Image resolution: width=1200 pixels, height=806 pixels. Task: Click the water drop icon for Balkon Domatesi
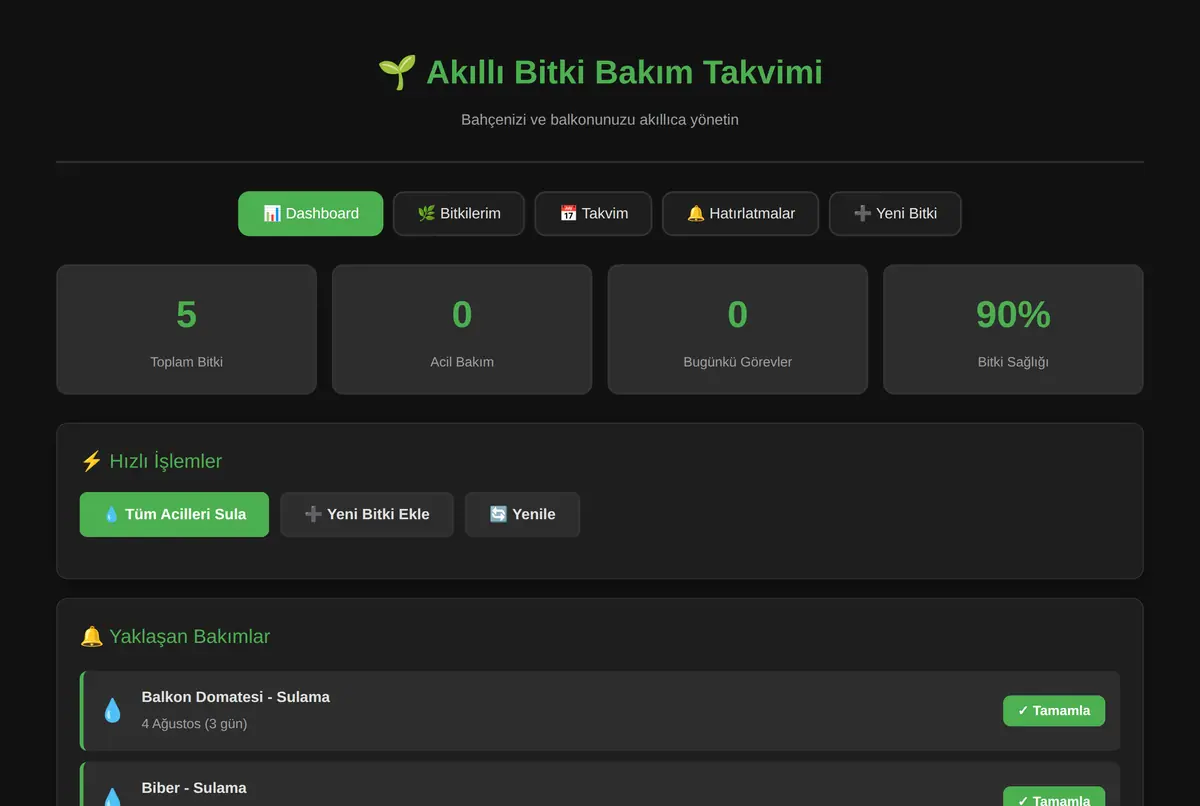[112, 710]
